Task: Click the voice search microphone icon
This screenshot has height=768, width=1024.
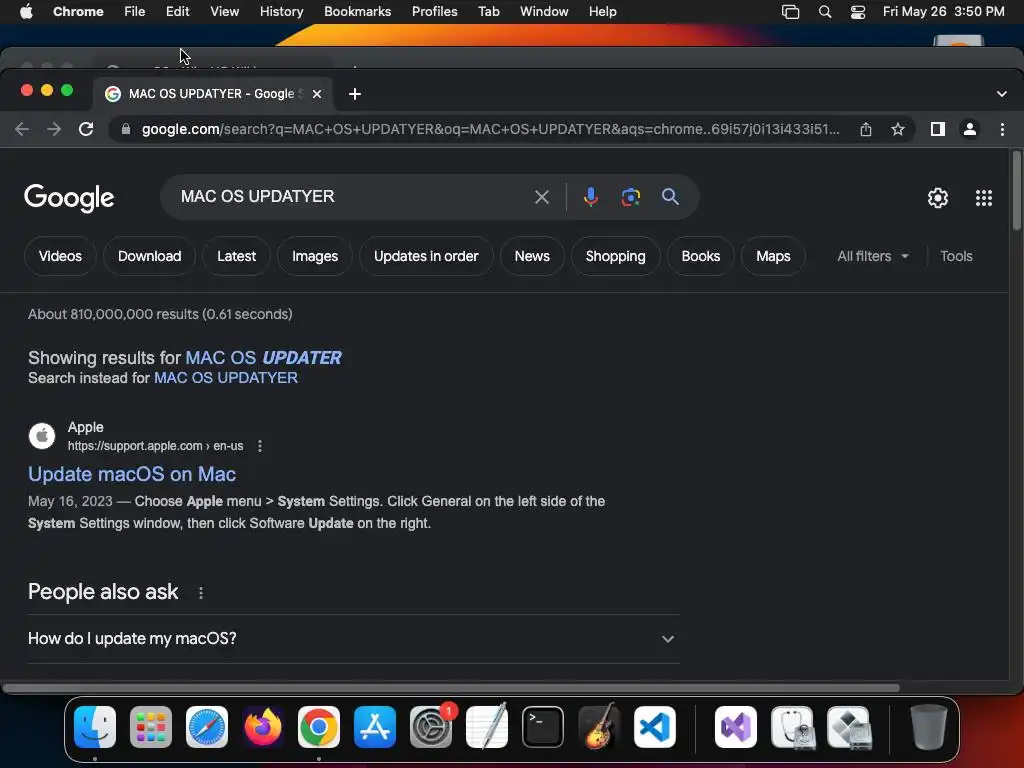Action: pyautogui.click(x=590, y=197)
